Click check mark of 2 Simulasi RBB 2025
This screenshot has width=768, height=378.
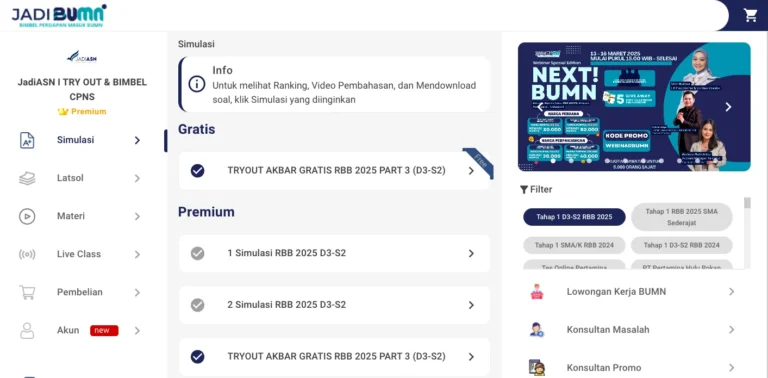[x=197, y=305]
